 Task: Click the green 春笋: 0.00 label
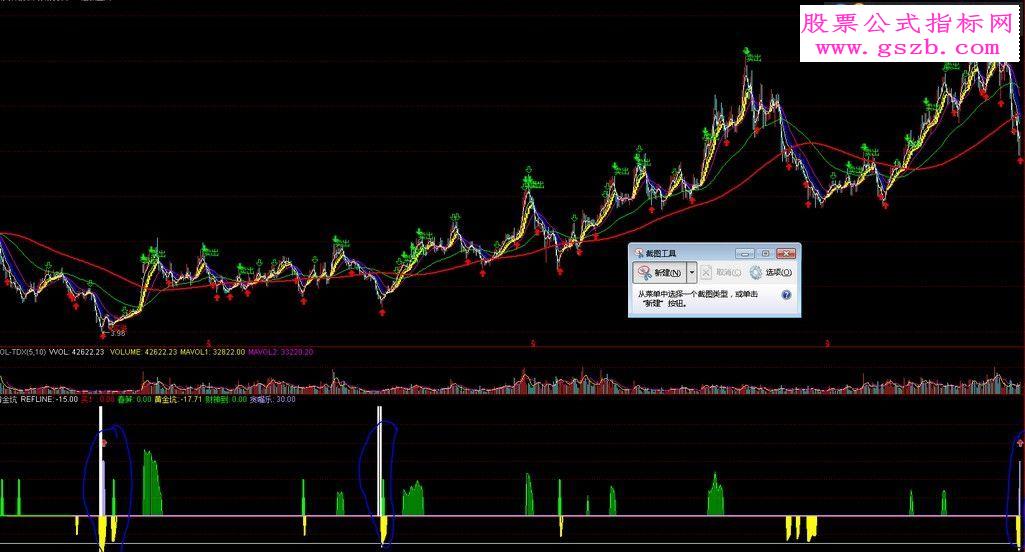click(x=134, y=399)
